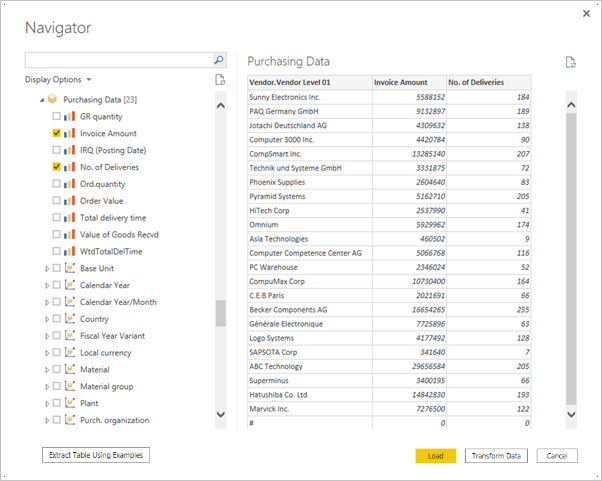The width and height of the screenshot is (602, 481).
Task: Click the tree scrollbar thumb
Action: (220, 313)
